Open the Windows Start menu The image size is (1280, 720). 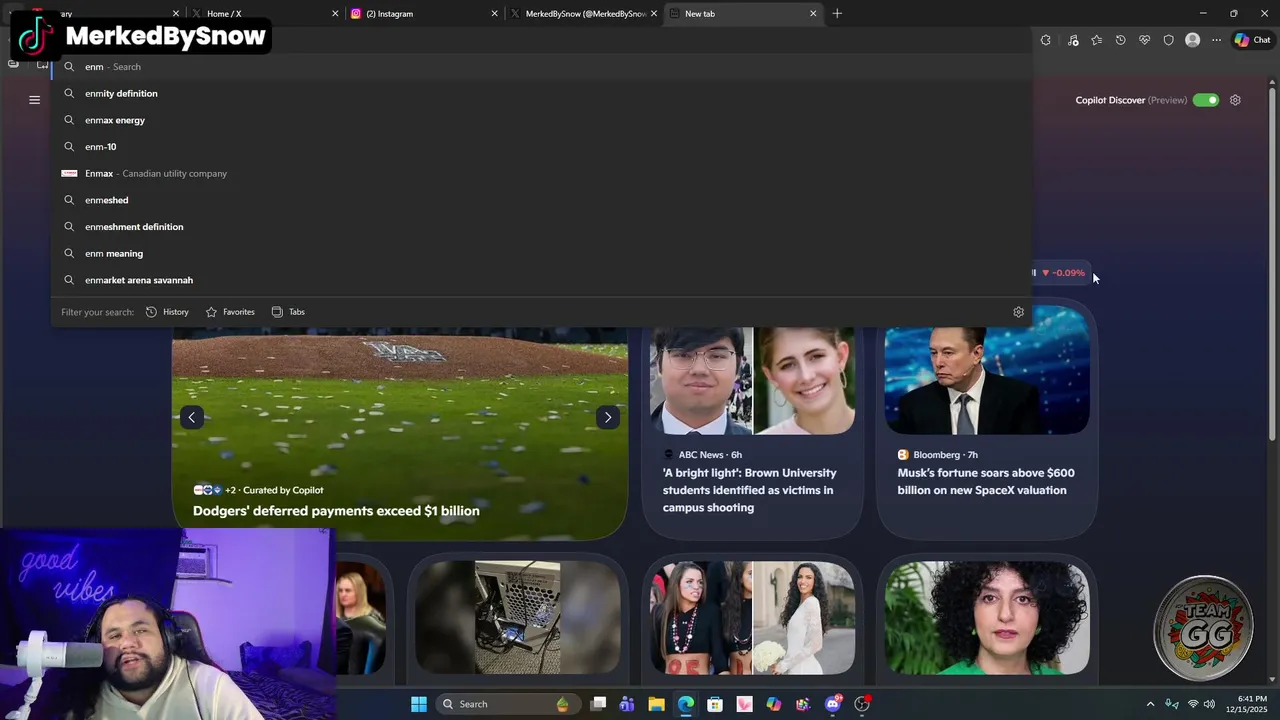coord(419,704)
